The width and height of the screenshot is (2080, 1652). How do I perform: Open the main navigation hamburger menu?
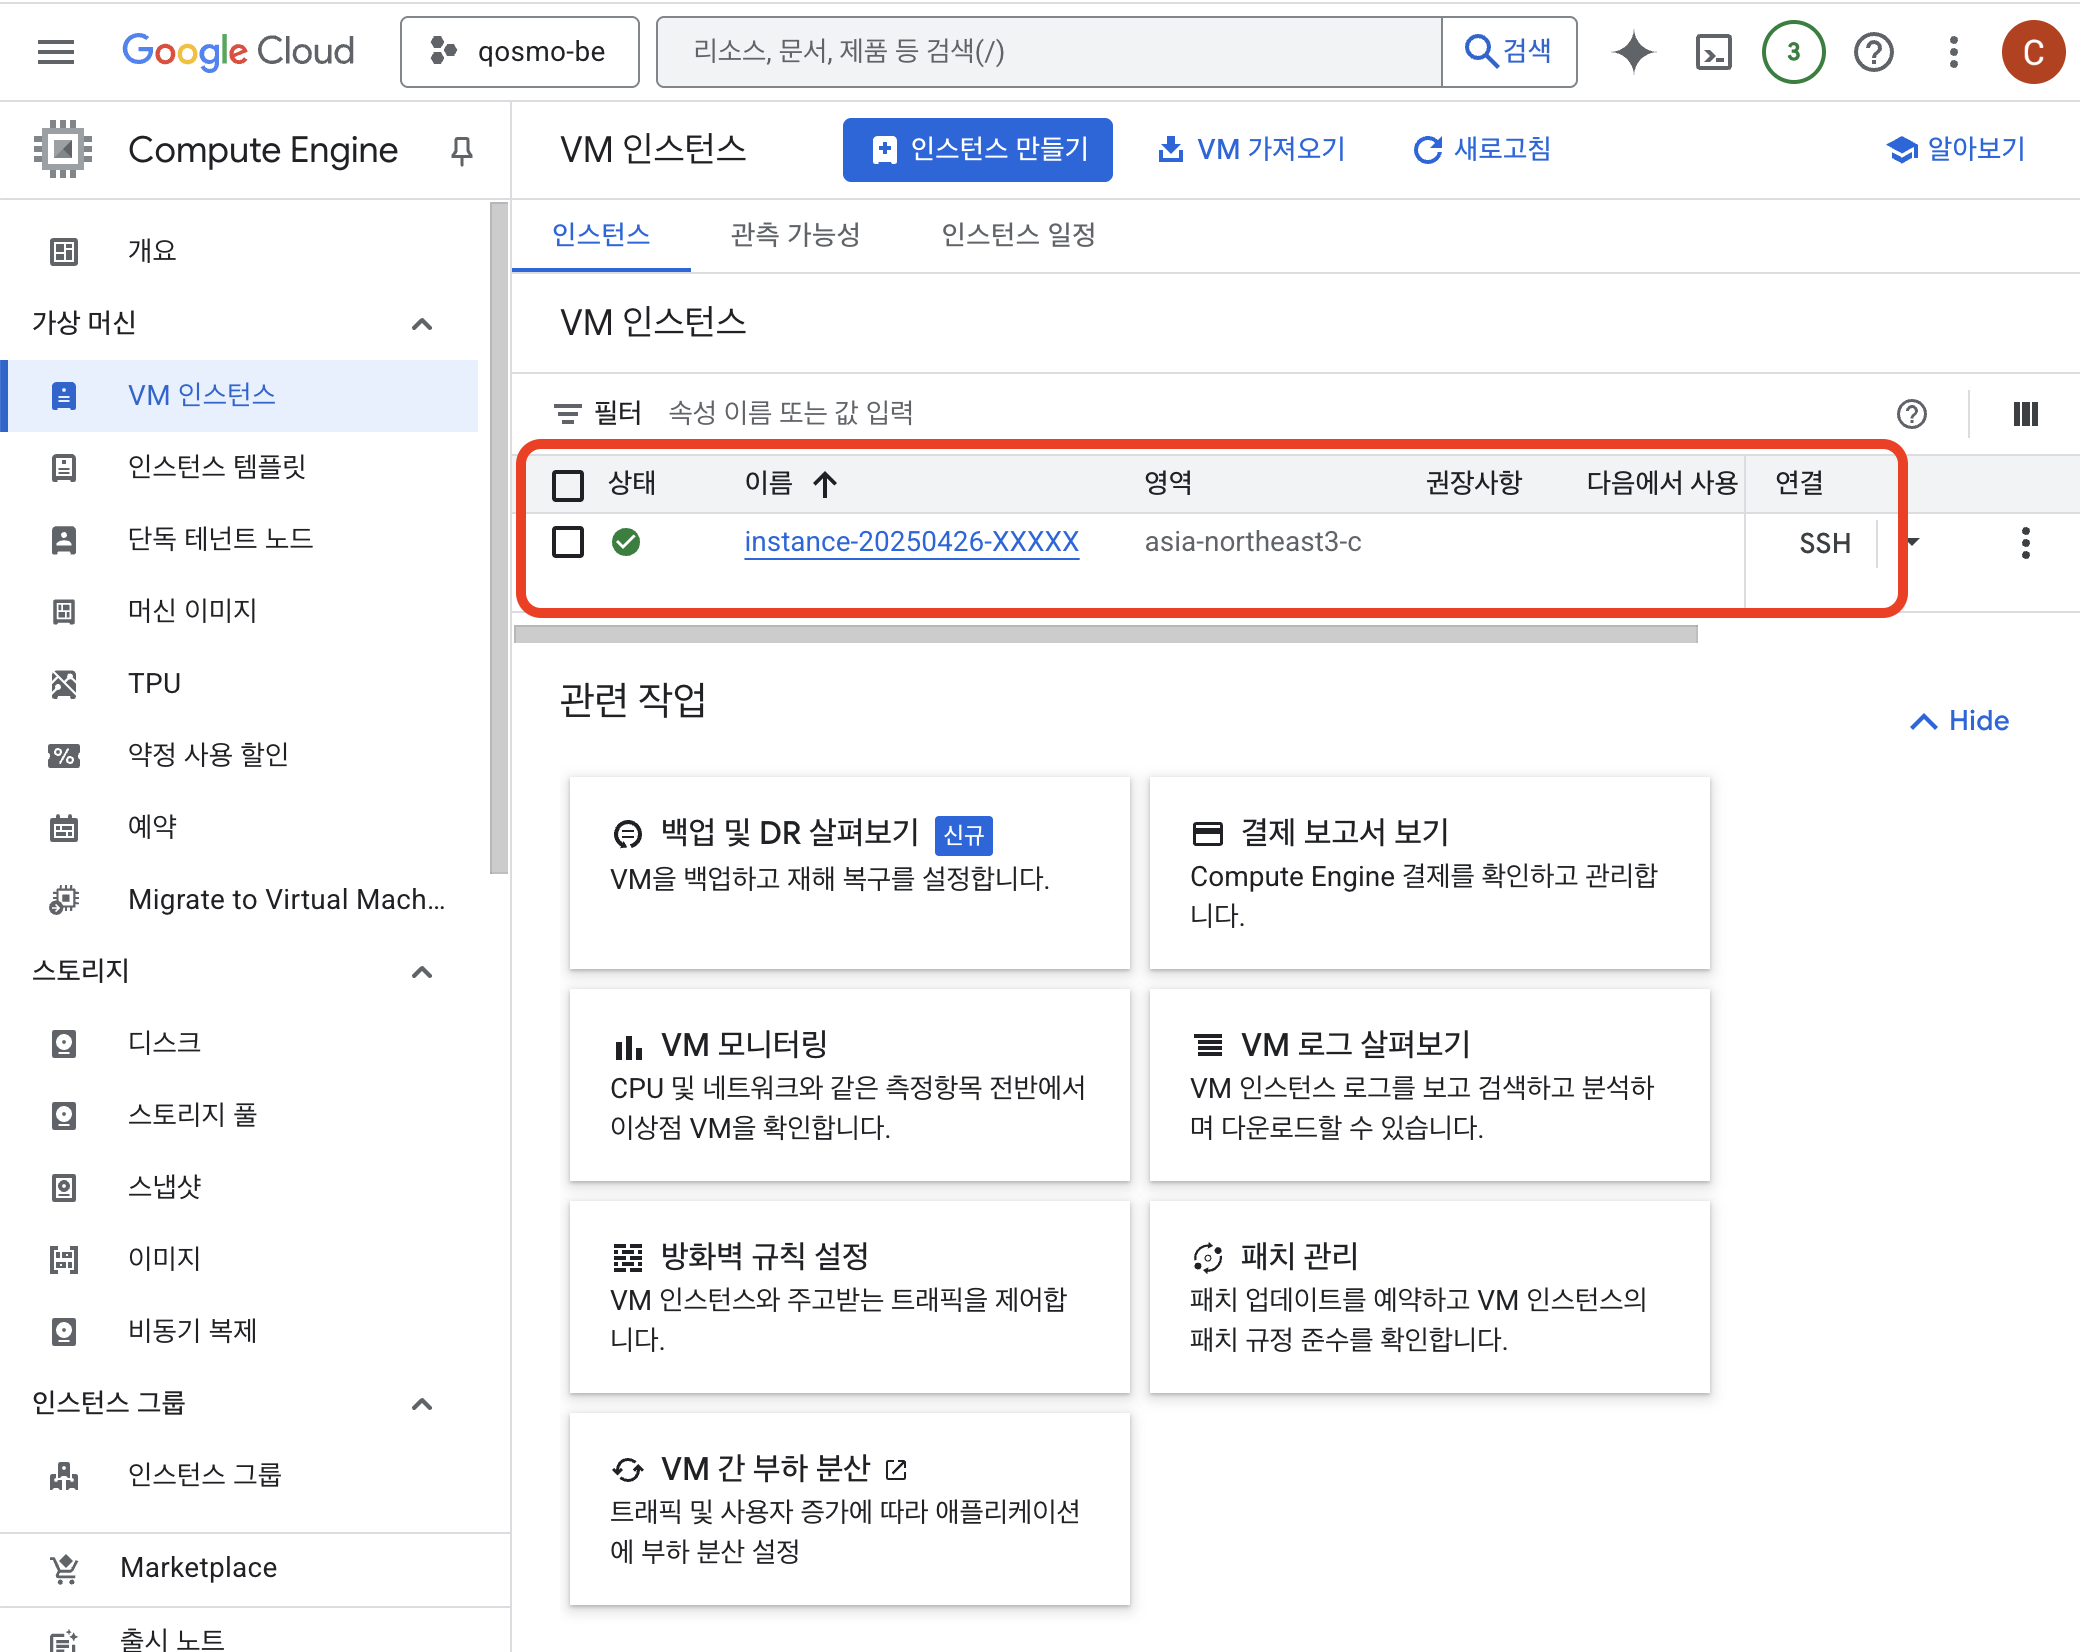pos(56,51)
